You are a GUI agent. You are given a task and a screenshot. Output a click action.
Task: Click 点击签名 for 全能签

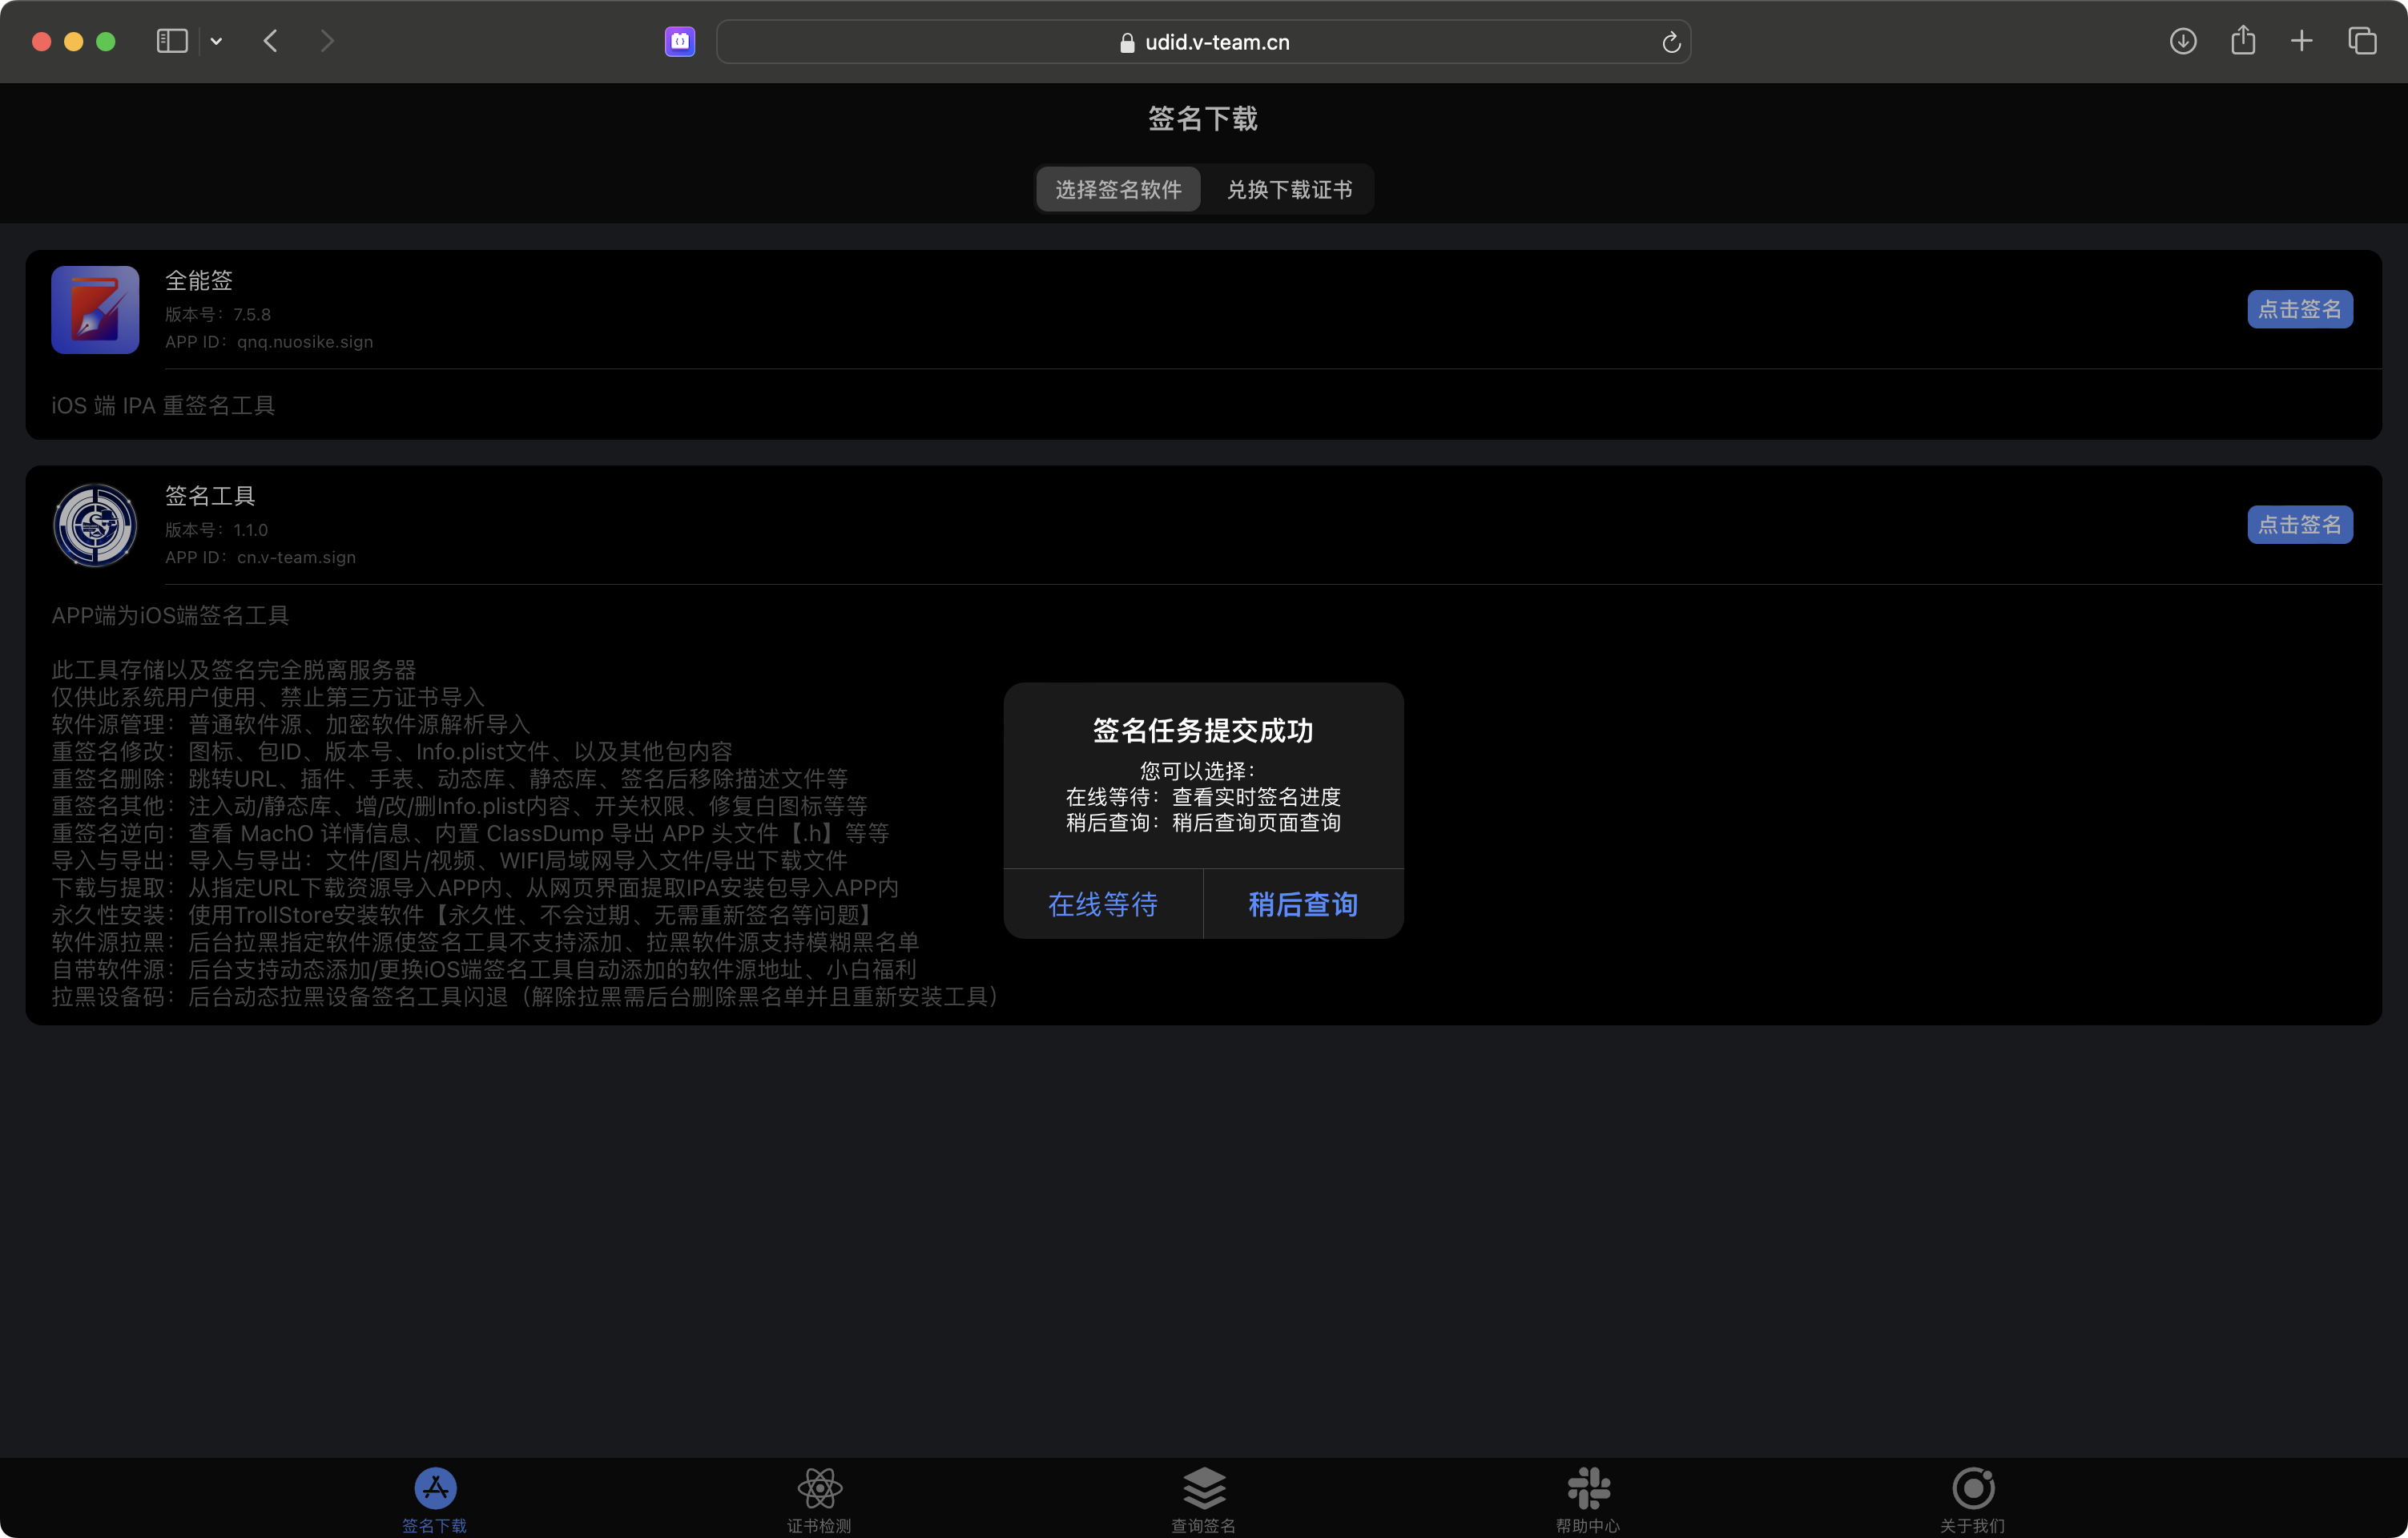pos(2300,309)
